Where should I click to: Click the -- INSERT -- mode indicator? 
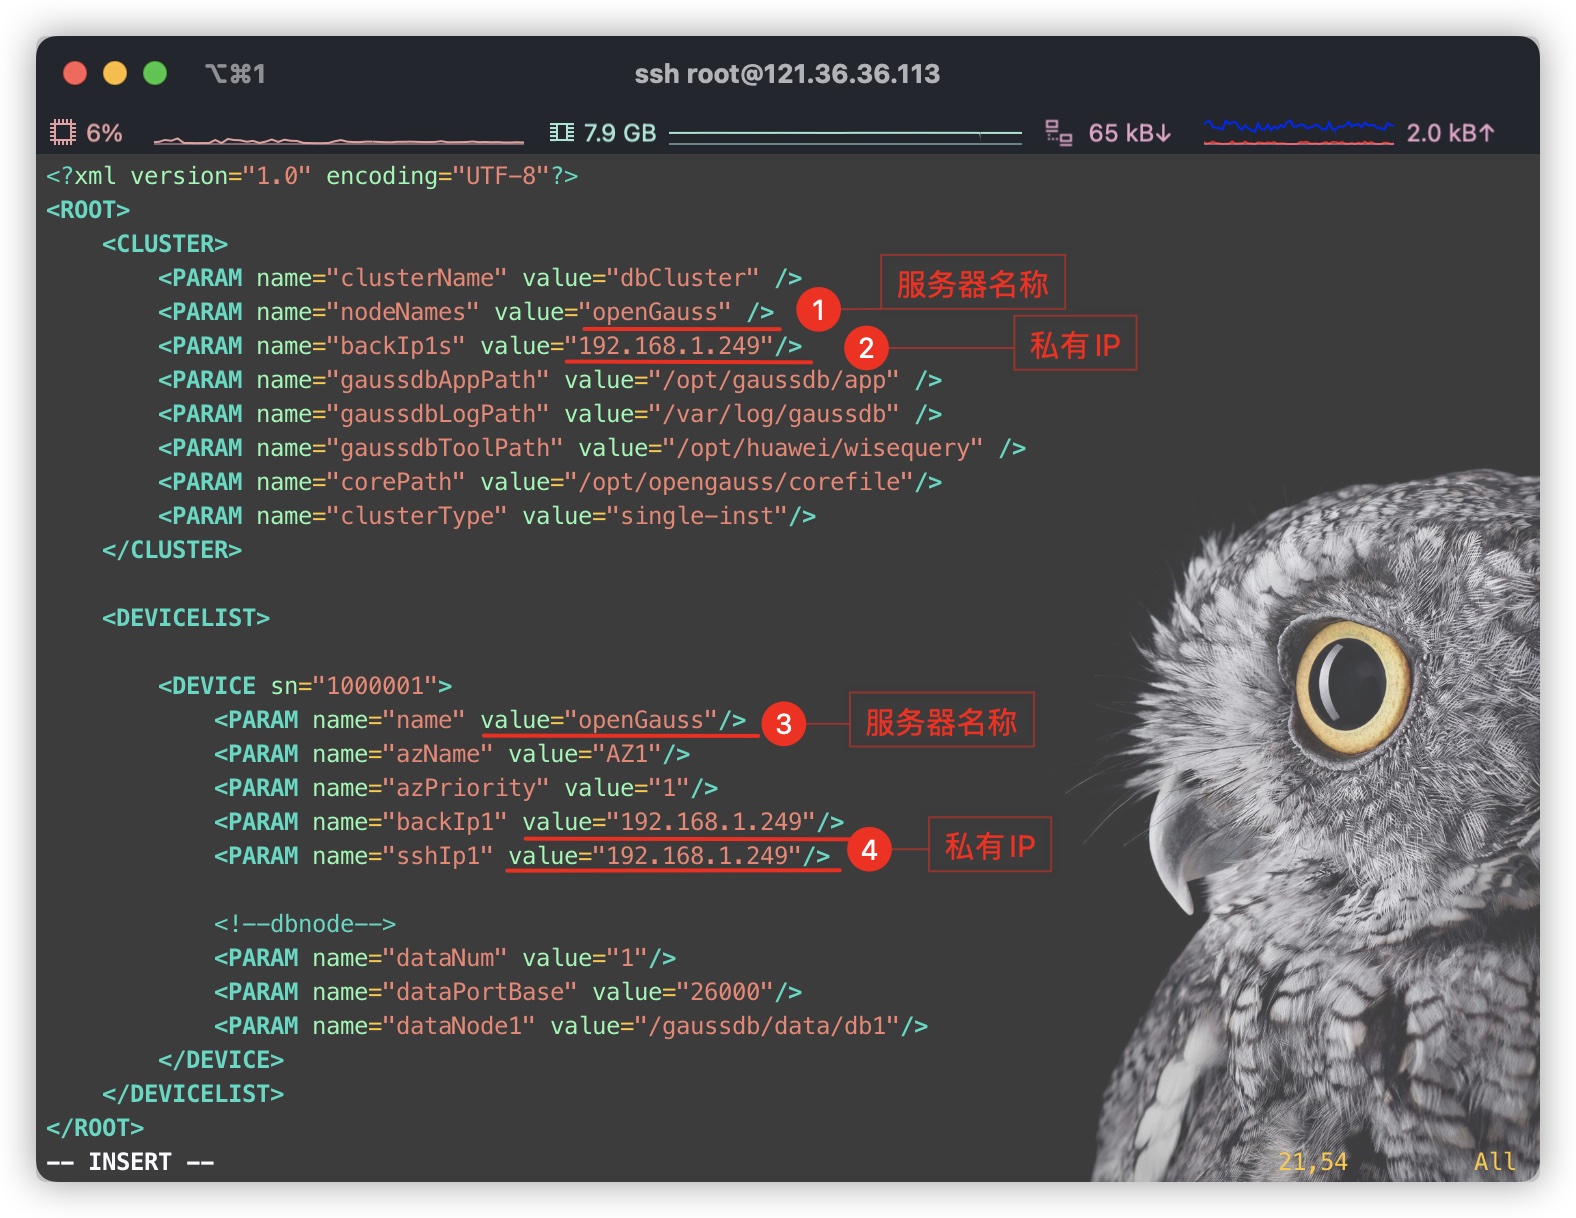tap(130, 1162)
